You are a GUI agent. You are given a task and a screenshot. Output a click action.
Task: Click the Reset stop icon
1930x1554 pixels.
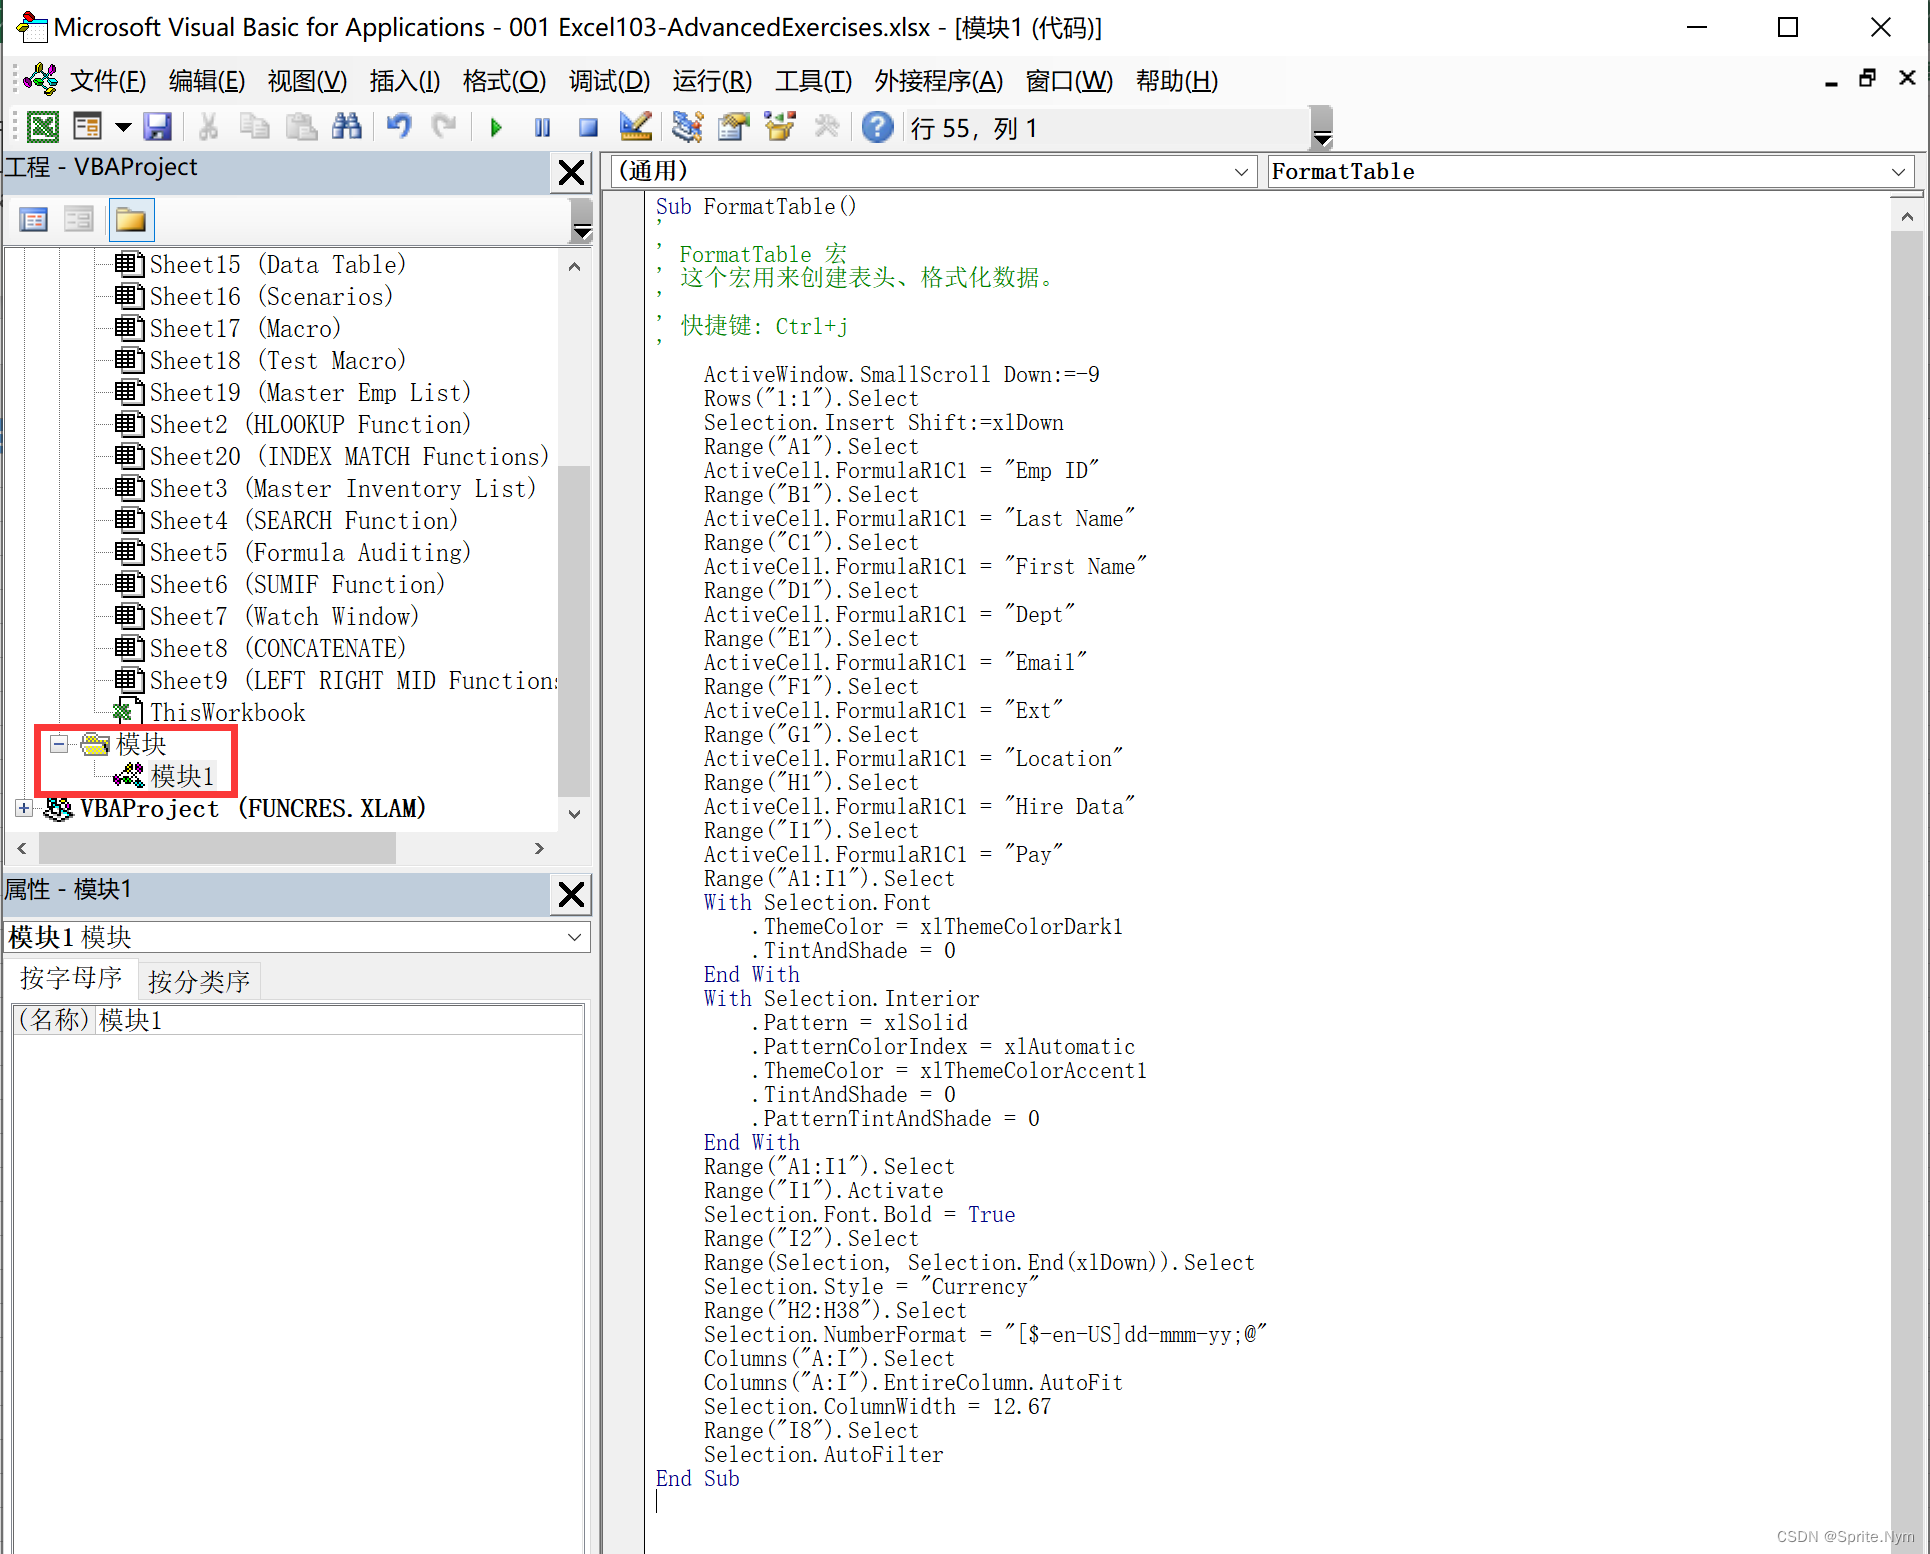[588, 127]
